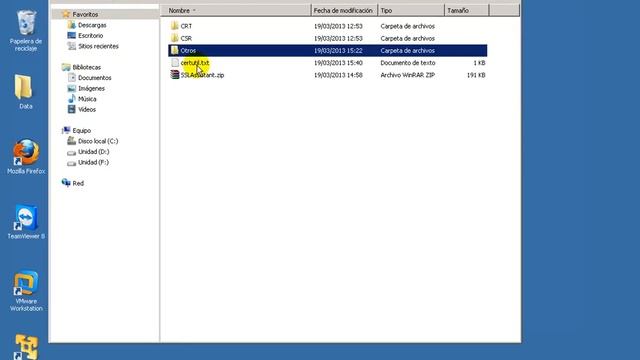Click the CRT folder icon
Viewport: 640px width, 360px height.
pos(175,26)
